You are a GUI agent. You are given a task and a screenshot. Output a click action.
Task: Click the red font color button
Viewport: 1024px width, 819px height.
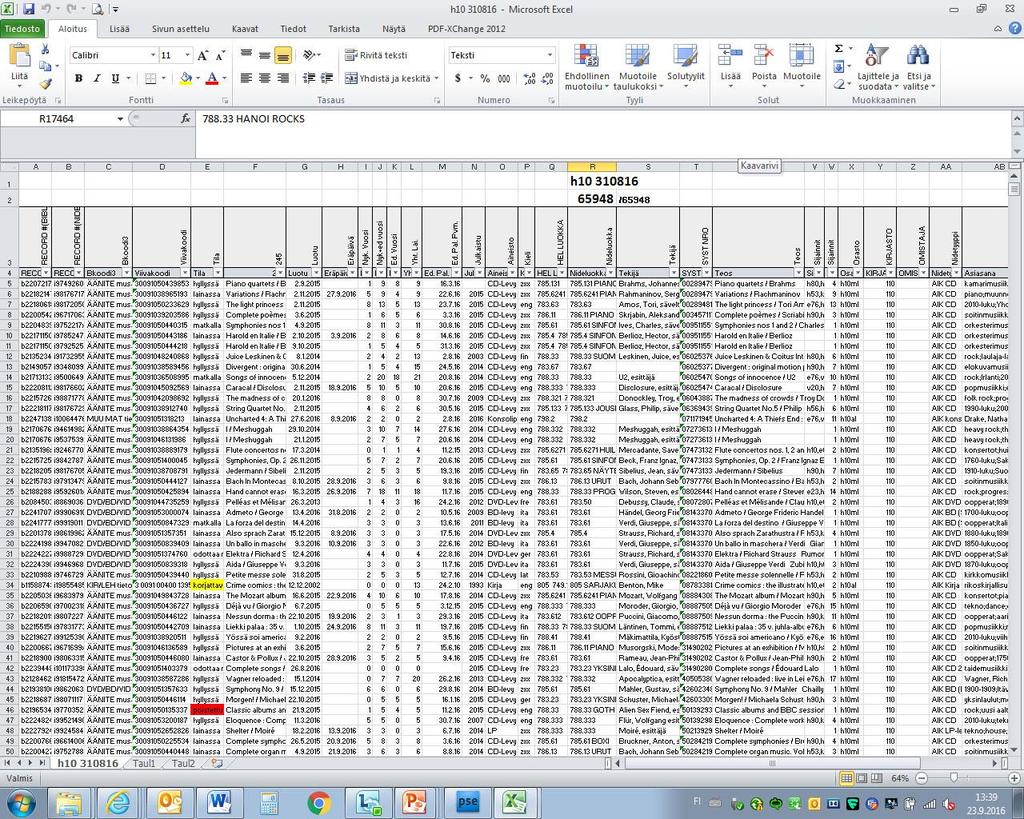(x=212, y=78)
